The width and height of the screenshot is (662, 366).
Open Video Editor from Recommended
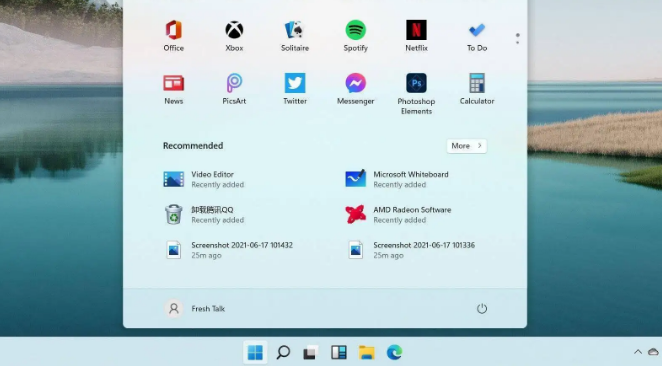(x=204, y=179)
